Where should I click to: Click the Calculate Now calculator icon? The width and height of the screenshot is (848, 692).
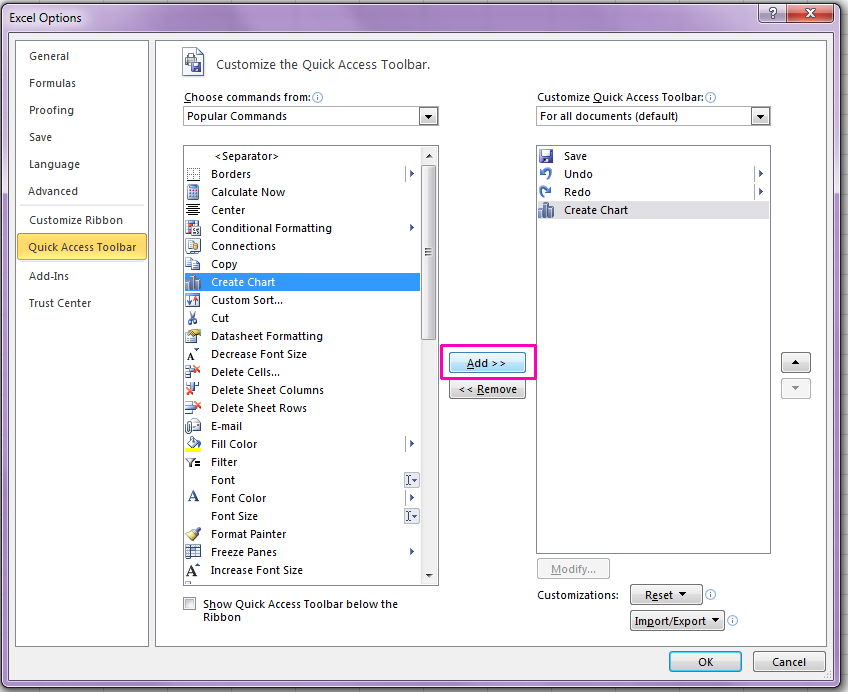[193, 192]
